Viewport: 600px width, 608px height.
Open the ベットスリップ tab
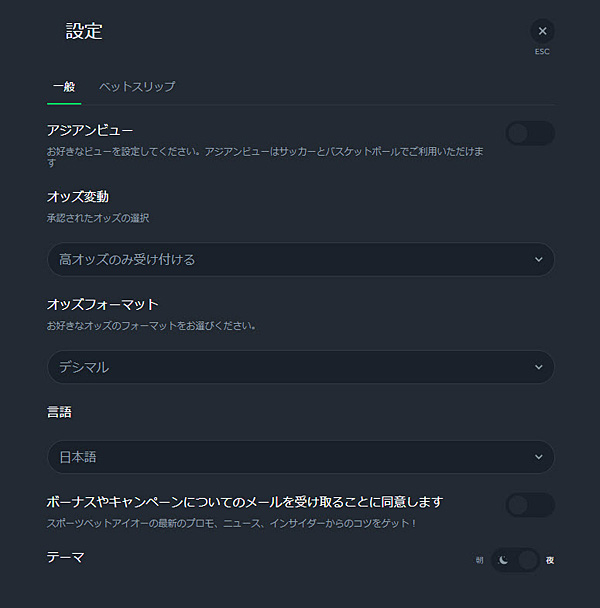click(137, 87)
